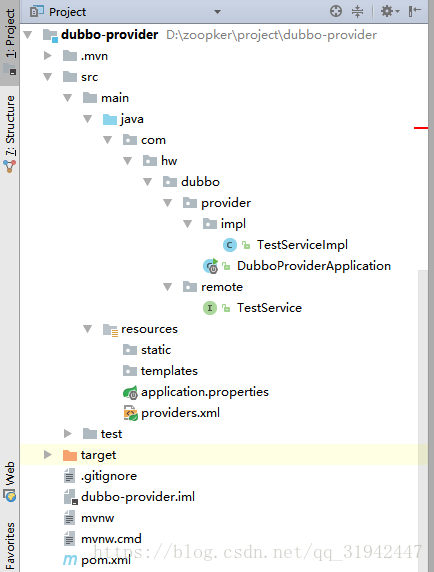Select the .mvn folder row
Viewport: 434px width, 572px height.
(x=224, y=56)
